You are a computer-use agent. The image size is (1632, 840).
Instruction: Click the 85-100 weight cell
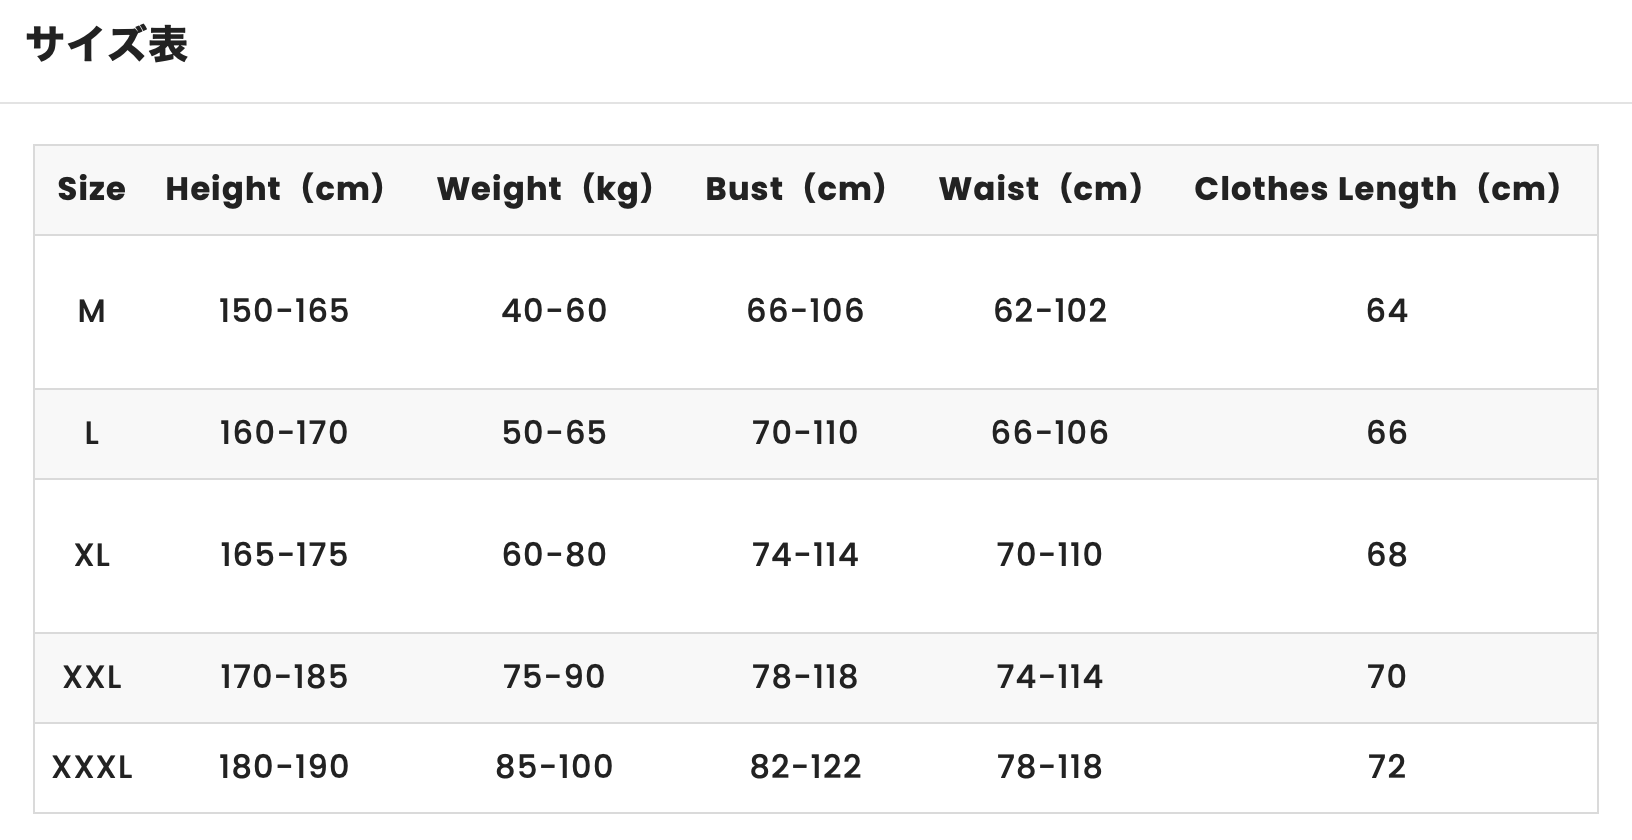(x=554, y=767)
